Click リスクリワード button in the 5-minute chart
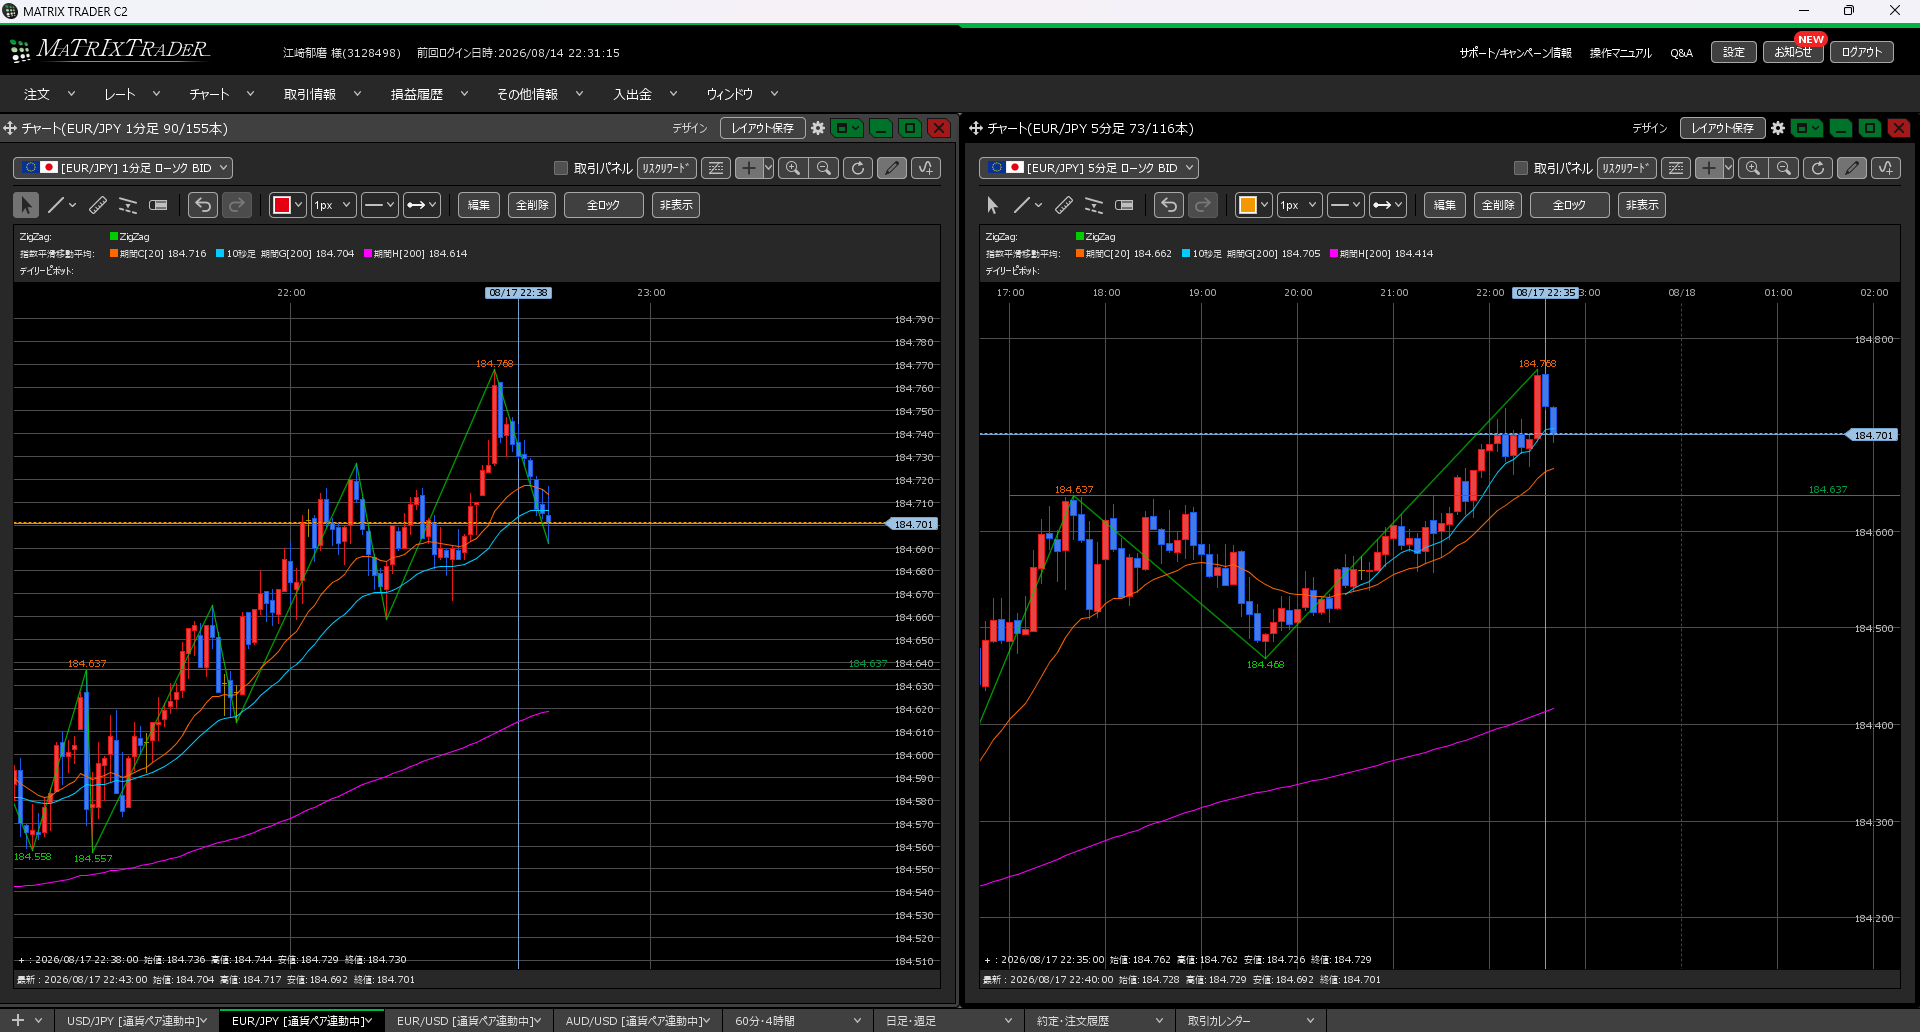This screenshot has height=1032, width=1920. tap(1626, 168)
